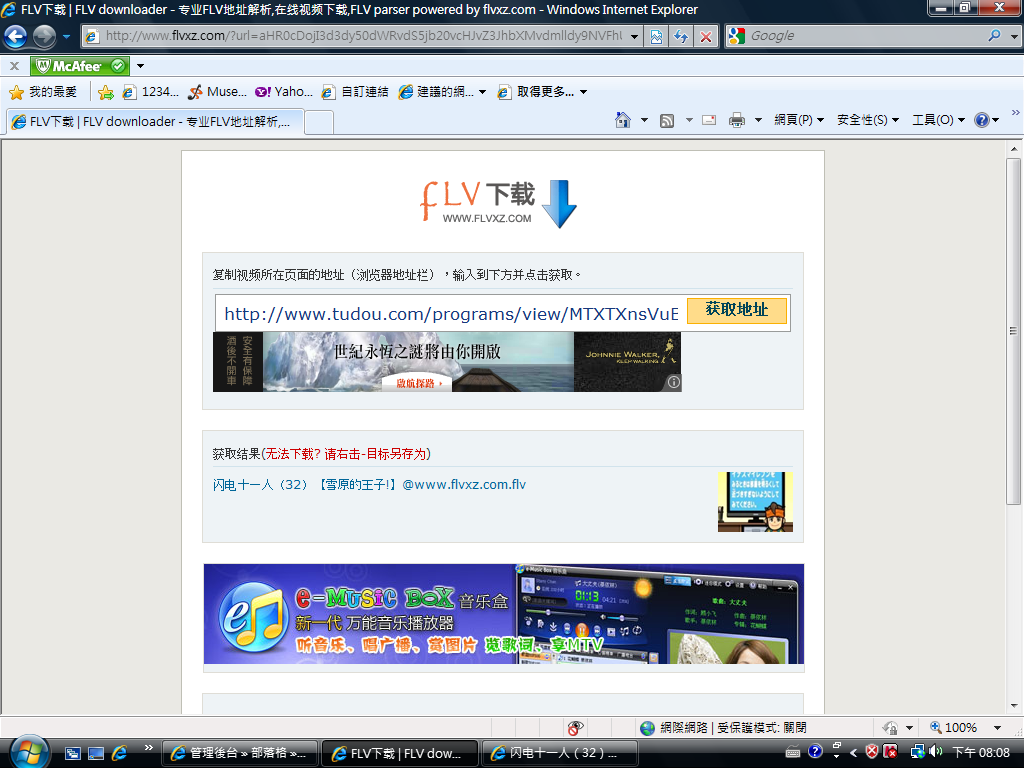Refresh the page with the refresh icon

pos(680,37)
